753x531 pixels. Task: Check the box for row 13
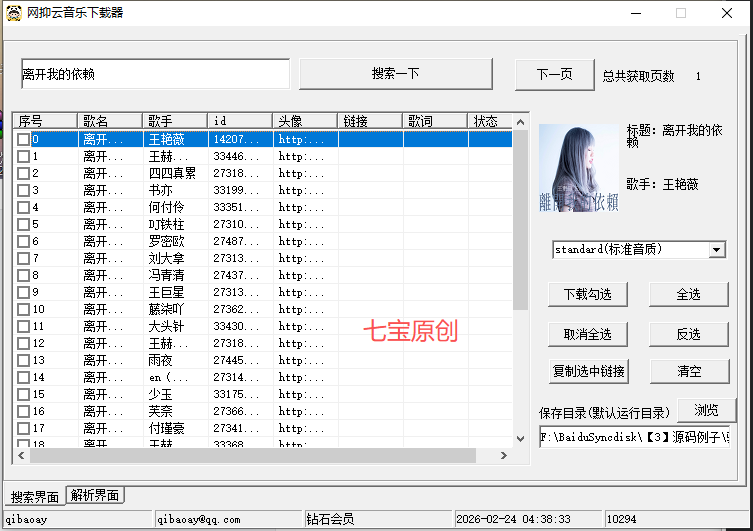pos(23,361)
